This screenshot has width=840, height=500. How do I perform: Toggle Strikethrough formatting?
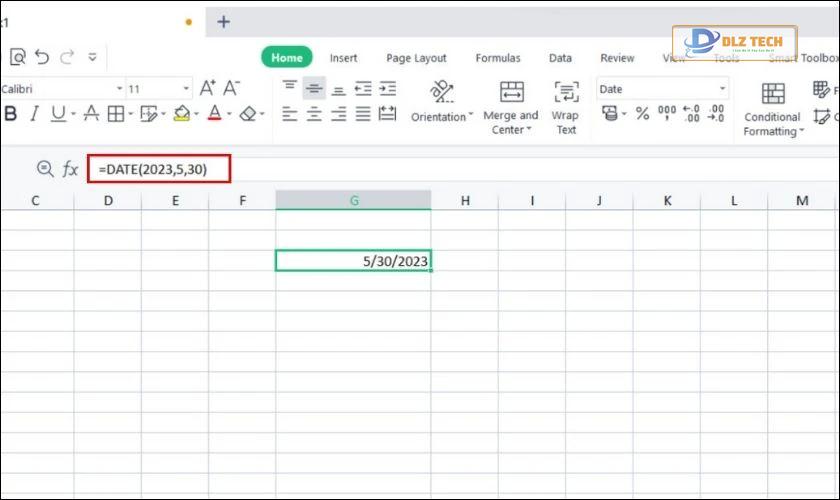(91, 114)
